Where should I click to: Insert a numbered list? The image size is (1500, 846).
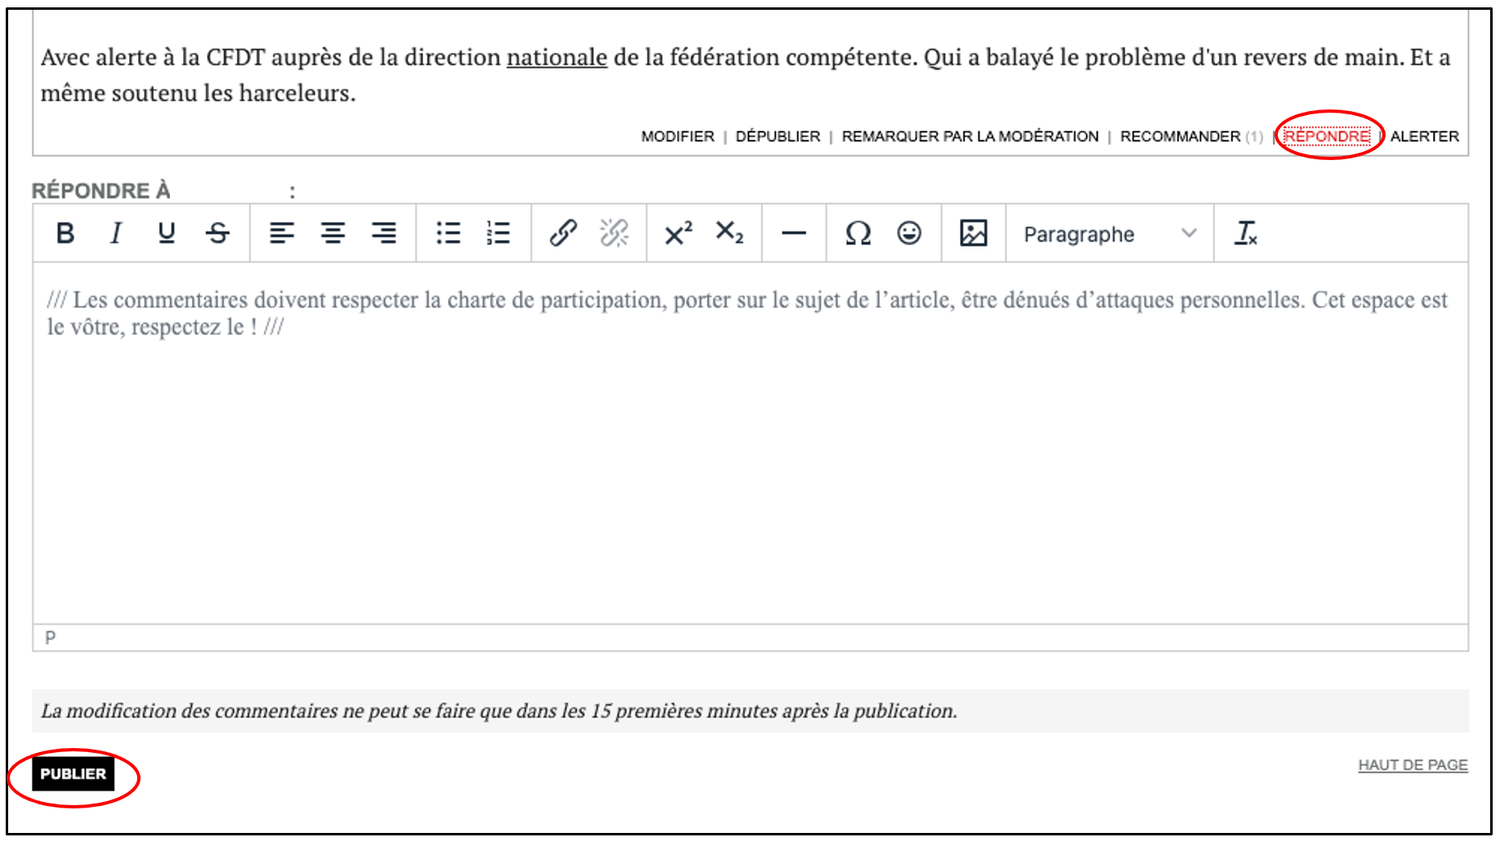(498, 234)
